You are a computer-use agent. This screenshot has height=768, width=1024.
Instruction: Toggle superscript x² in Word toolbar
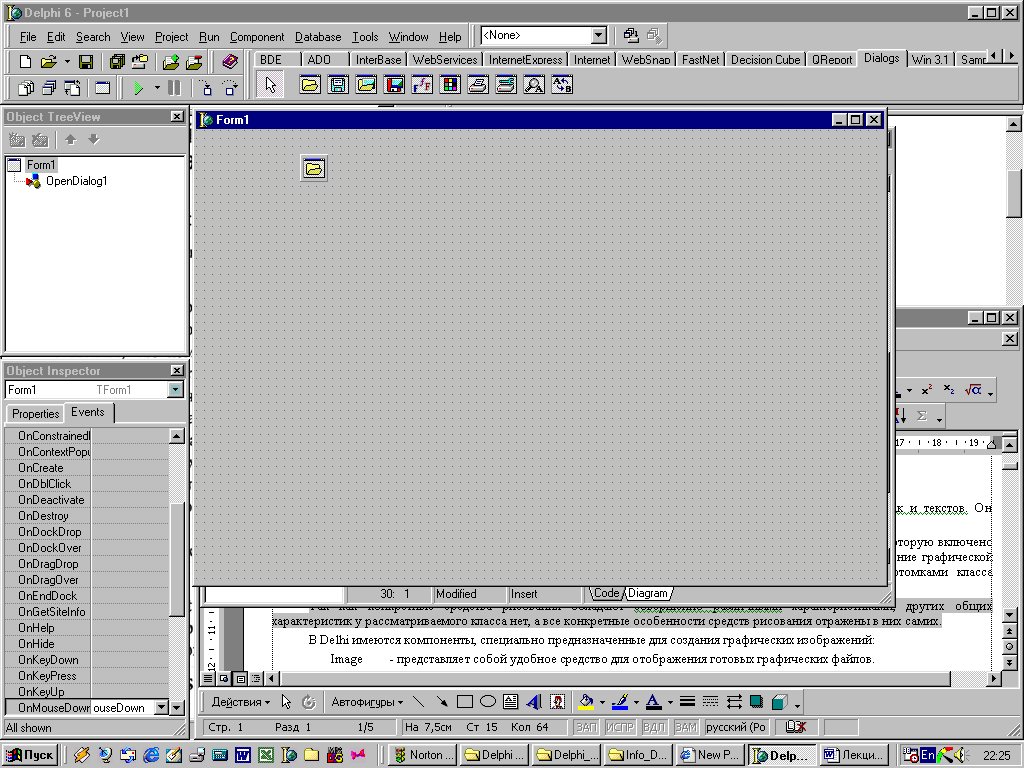[927, 390]
